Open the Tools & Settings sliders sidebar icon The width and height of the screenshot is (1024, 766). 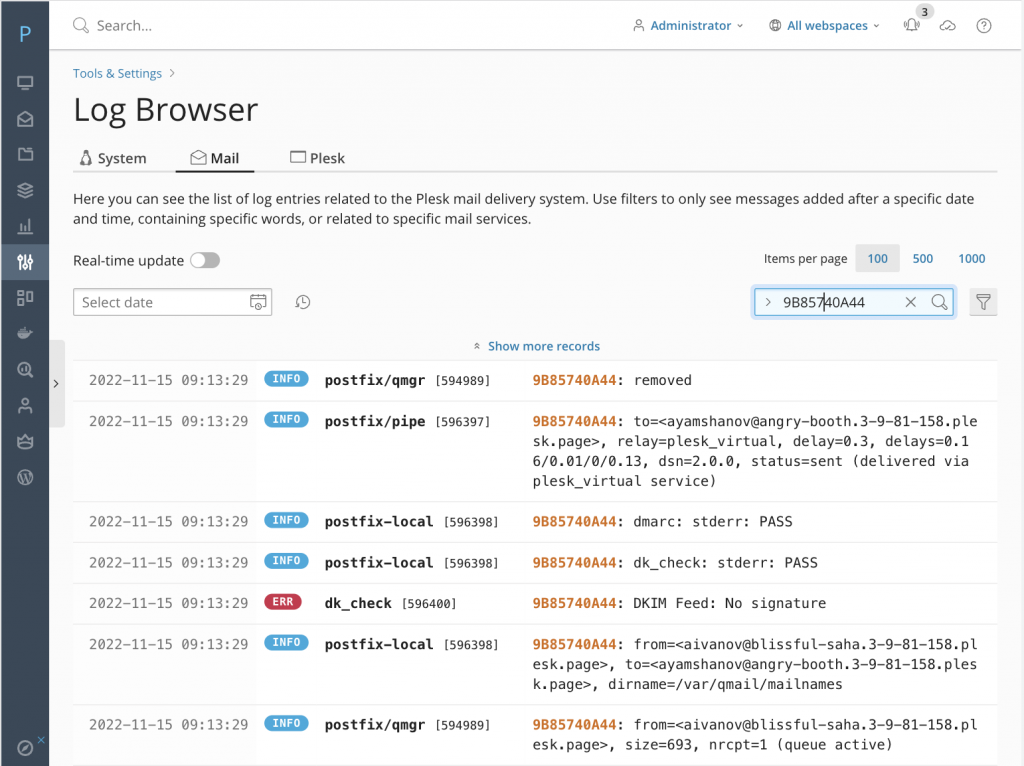tap(25, 262)
